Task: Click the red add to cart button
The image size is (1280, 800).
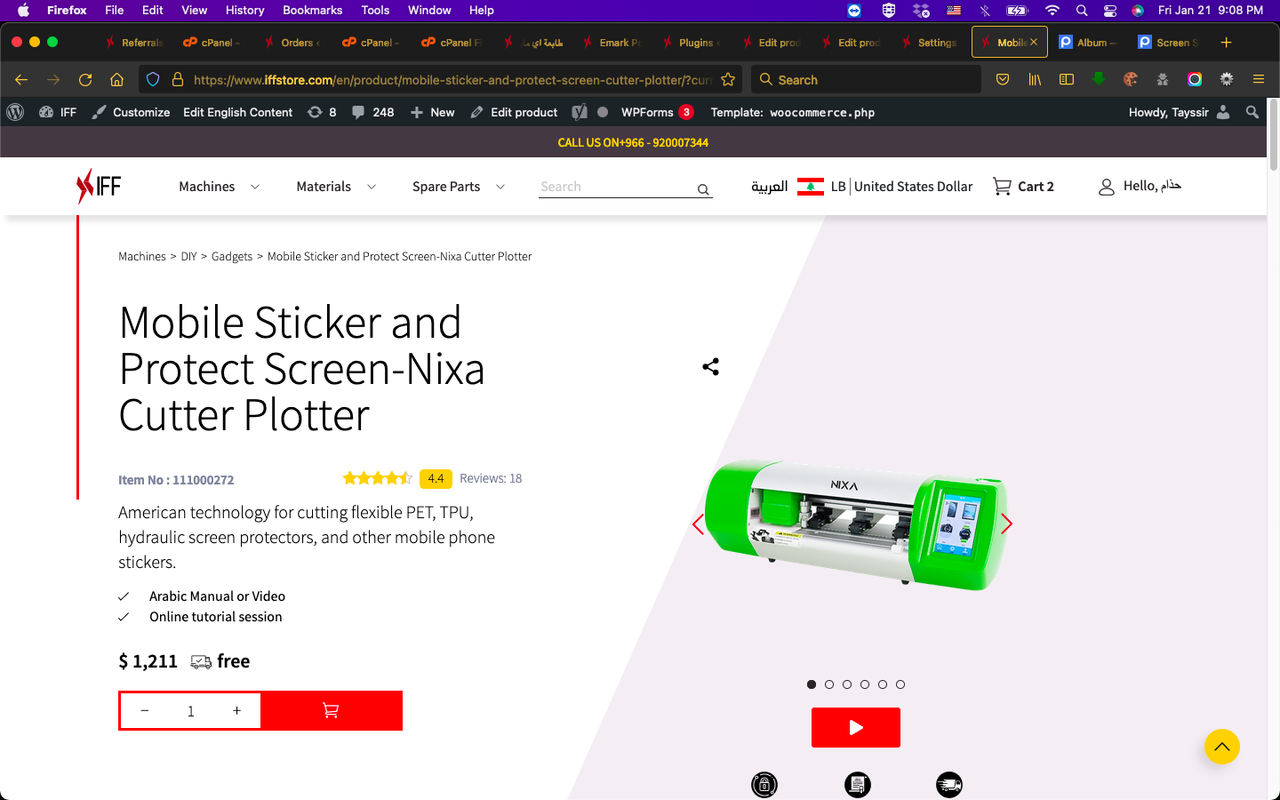Action: click(x=331, y=710)
